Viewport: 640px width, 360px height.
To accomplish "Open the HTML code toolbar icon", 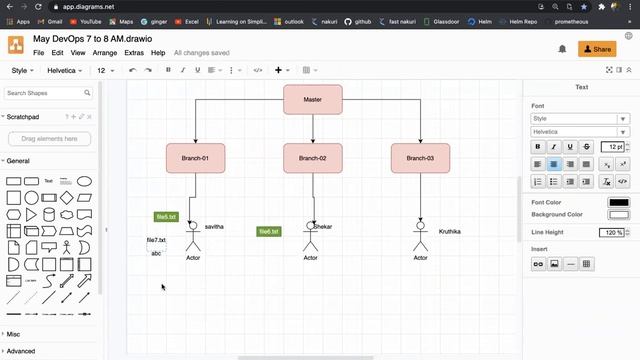I will pos(258,70).
